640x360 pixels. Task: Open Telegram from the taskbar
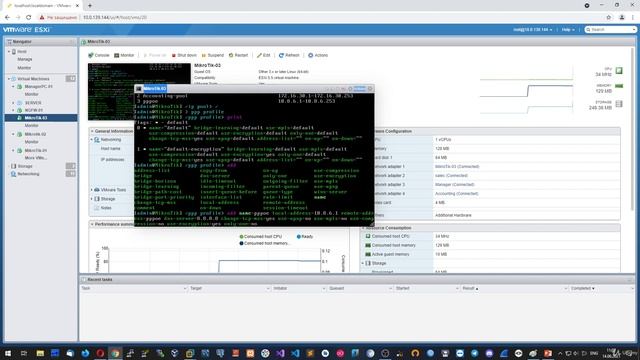[474, 353]
